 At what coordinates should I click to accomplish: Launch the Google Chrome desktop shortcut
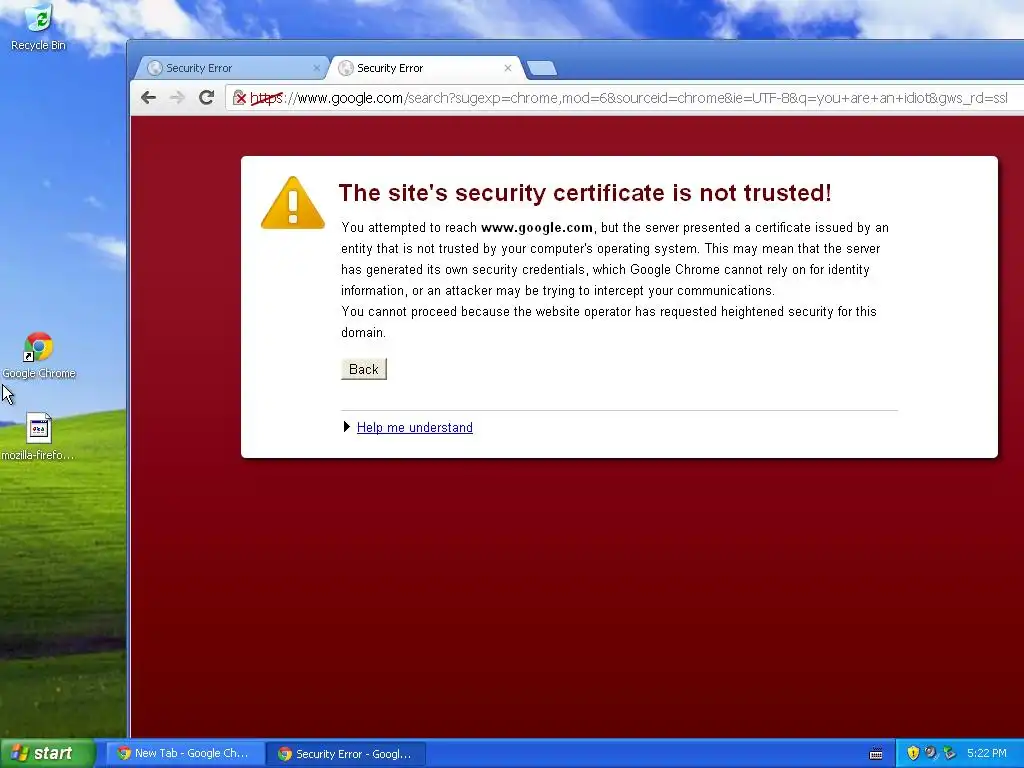pyautogui.click(x=39, y=356)
